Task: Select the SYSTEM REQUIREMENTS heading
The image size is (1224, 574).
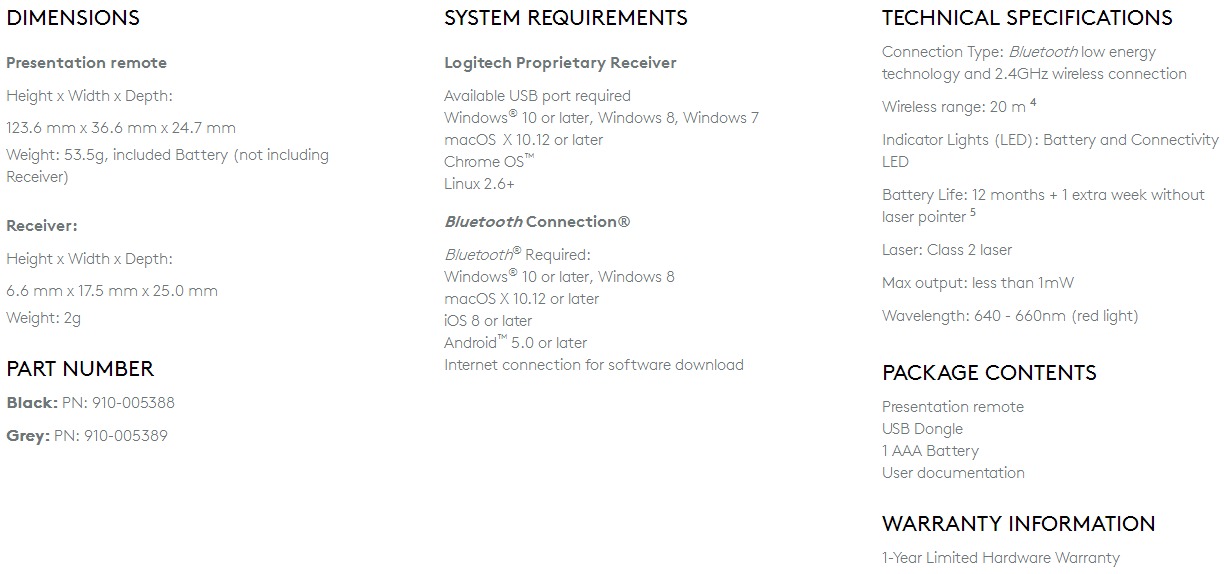Action: pyautogui.click(x=566, y=18)
